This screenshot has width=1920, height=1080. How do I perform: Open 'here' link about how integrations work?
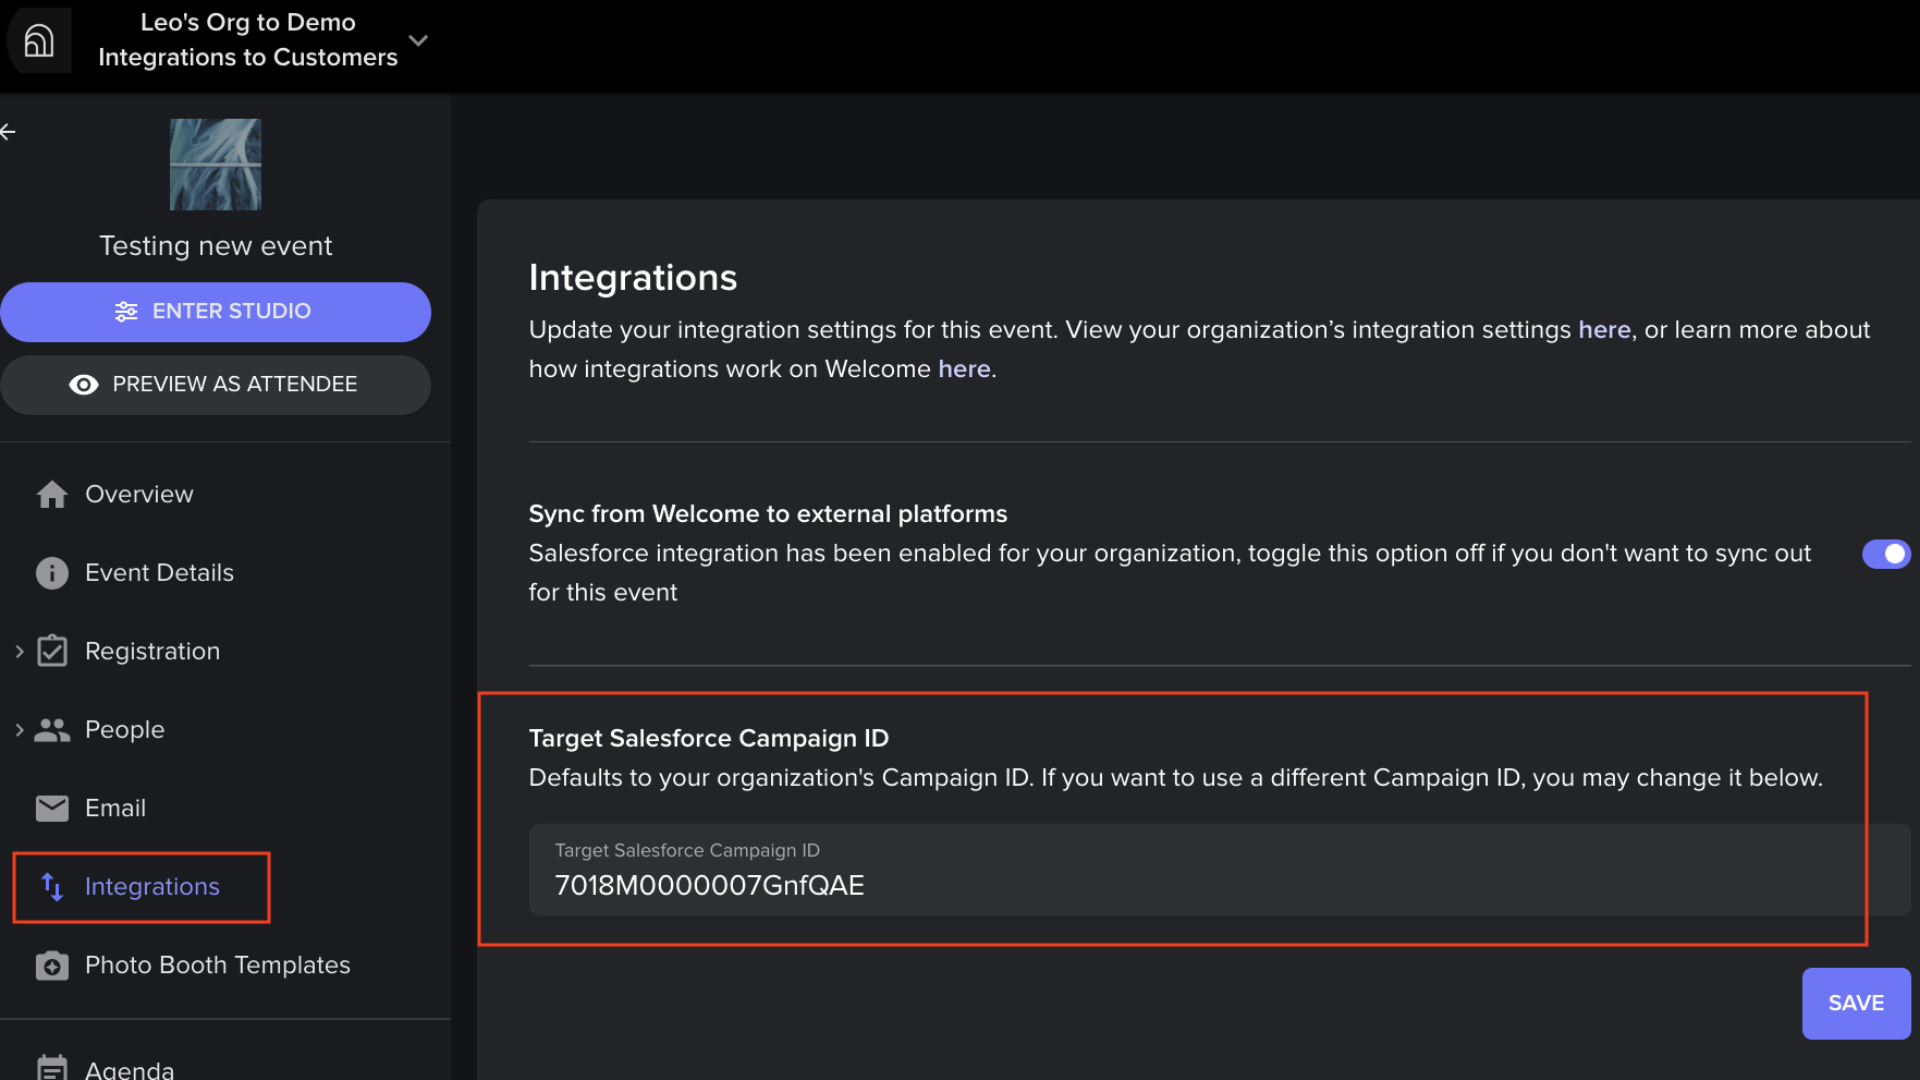pos(964,369)
